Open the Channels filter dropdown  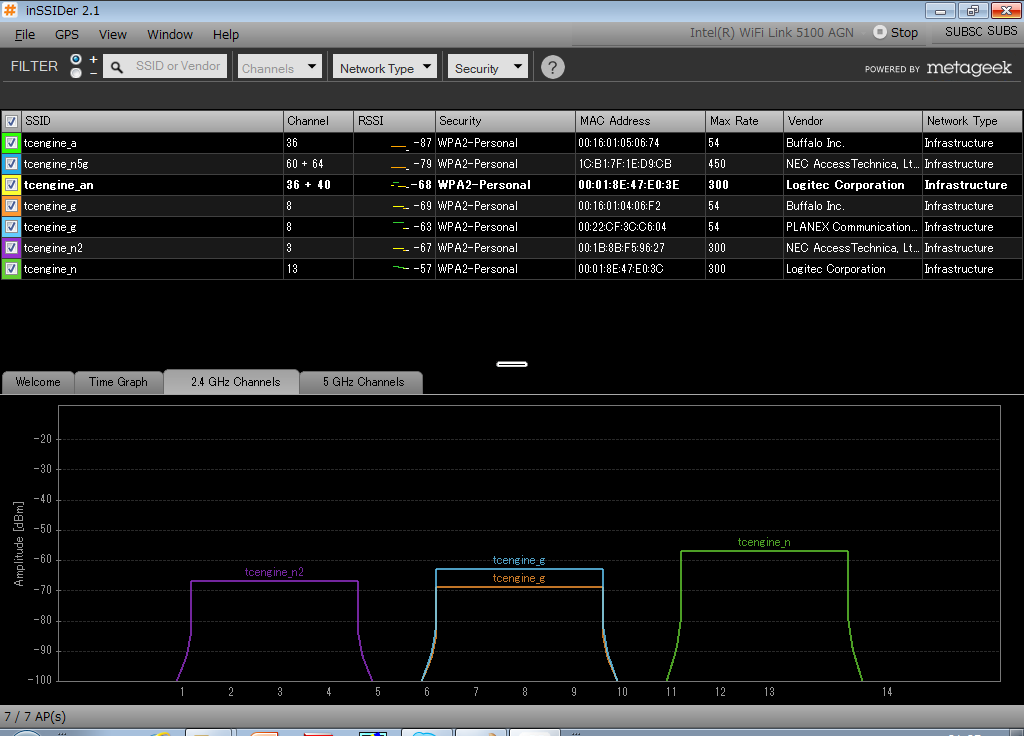(281, 68)
